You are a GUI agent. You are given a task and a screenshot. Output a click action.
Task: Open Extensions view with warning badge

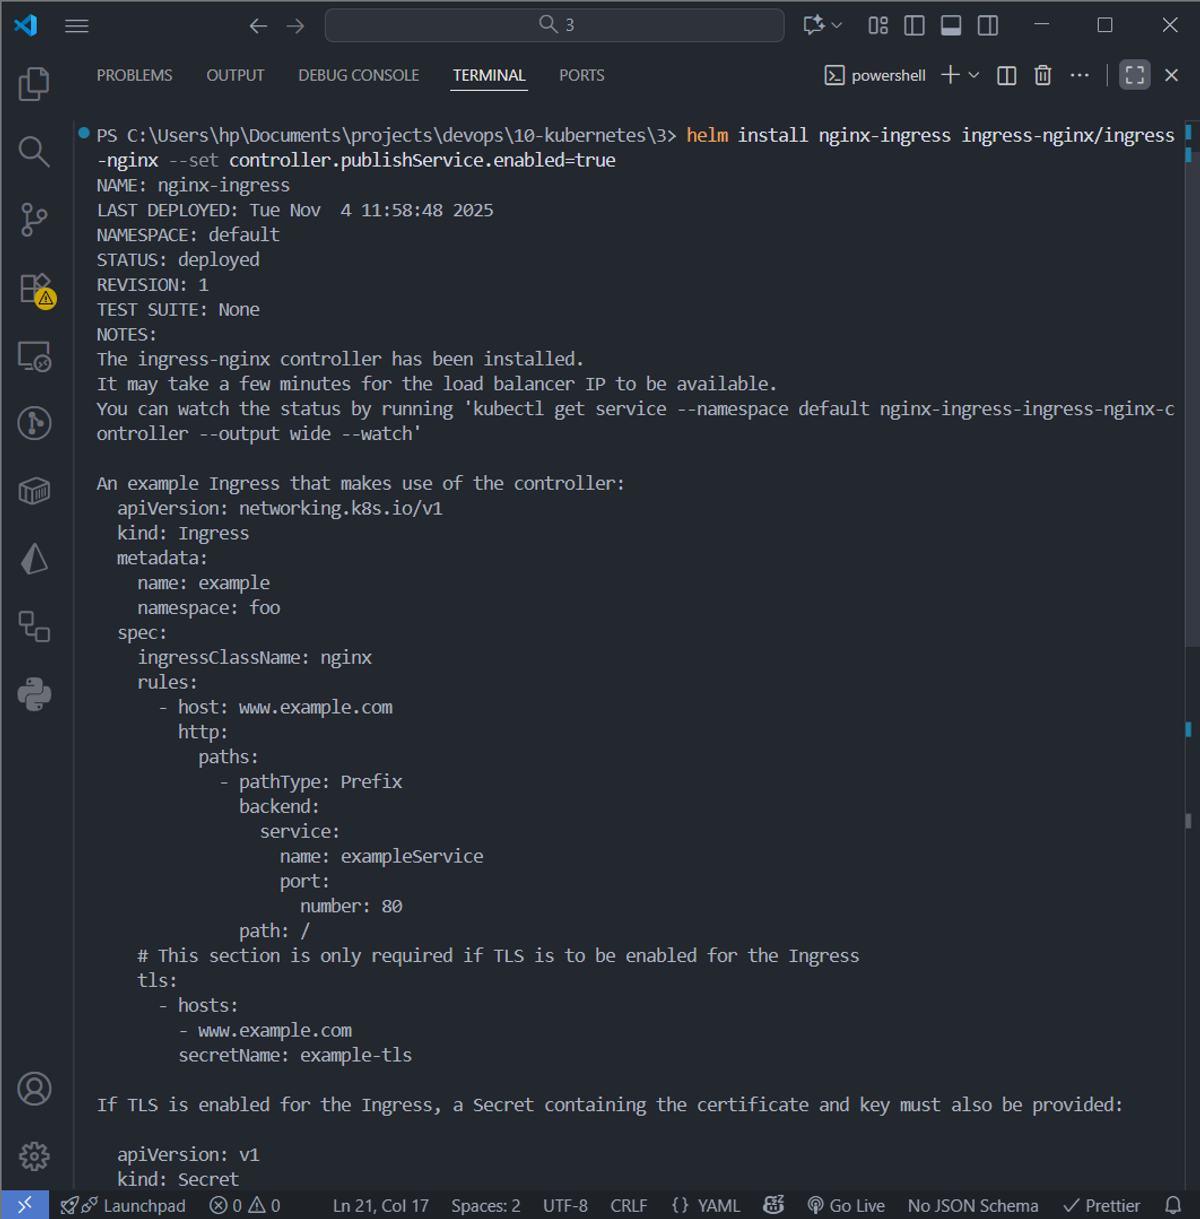(x=36, y=289)
